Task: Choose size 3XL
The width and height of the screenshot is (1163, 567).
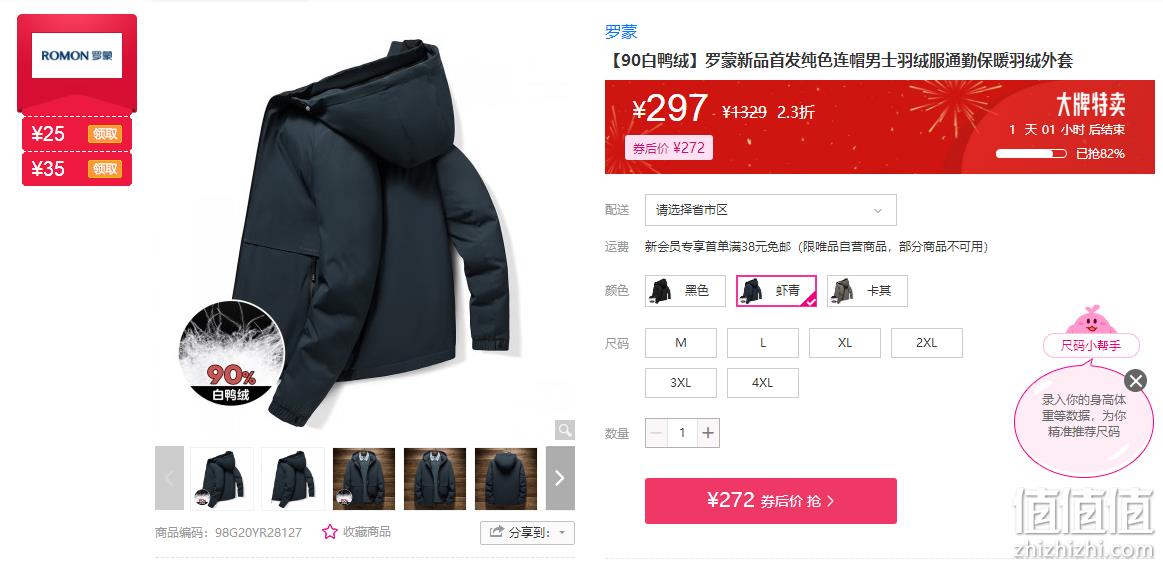Action: [x=681, y=383]
